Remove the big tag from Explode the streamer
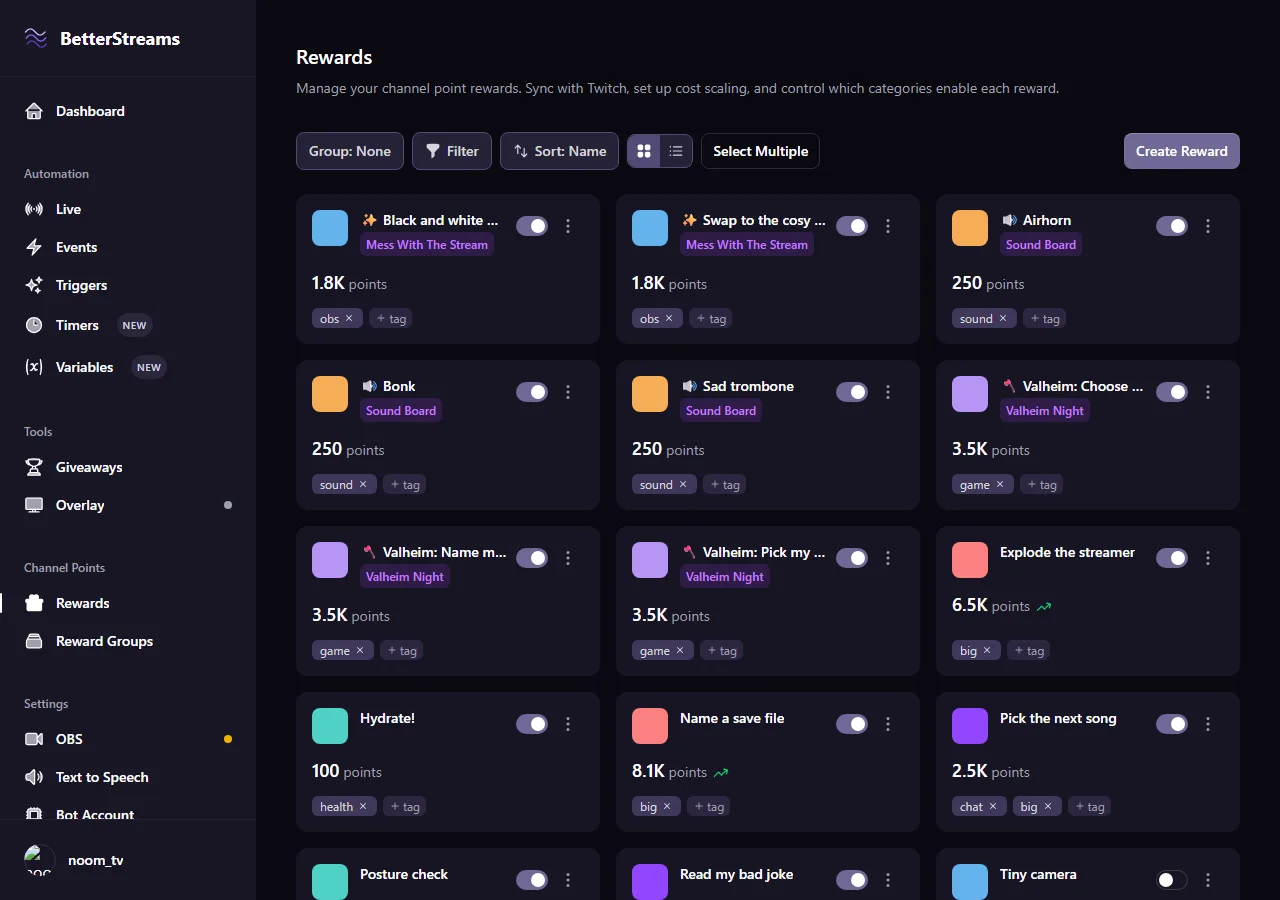The image size is (1280, 900). tap(987, 651)
